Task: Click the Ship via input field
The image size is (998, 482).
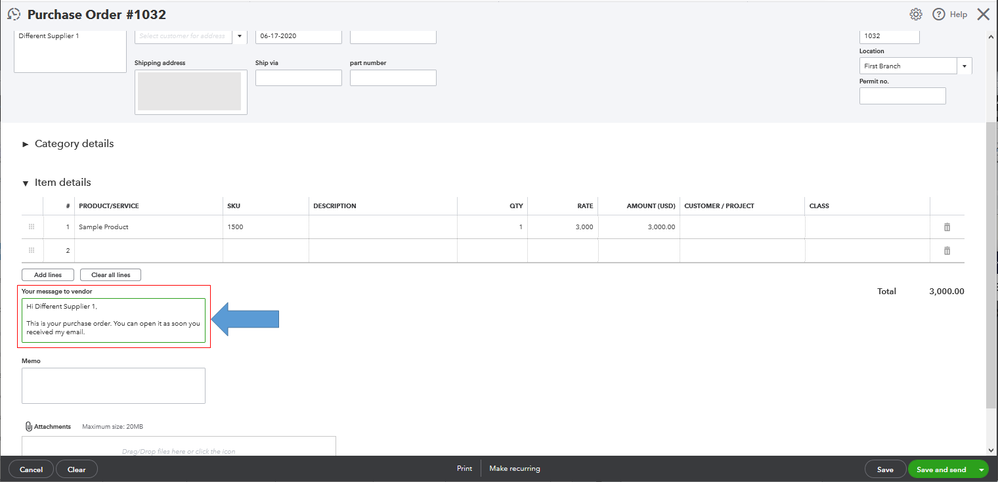Action: coord(299,78)
